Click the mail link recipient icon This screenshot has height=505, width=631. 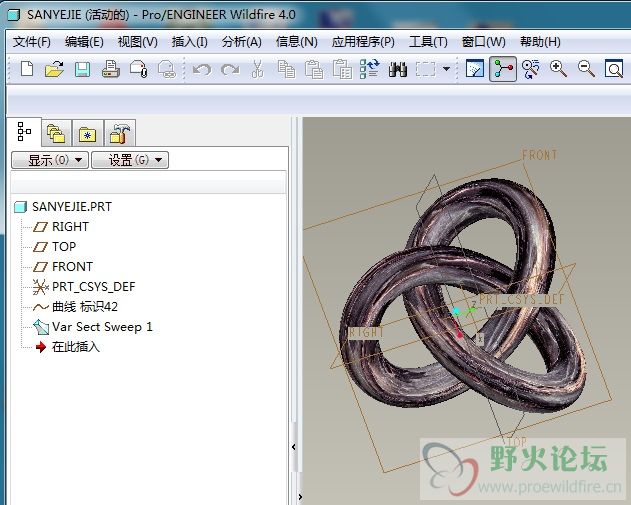(166, 69)
